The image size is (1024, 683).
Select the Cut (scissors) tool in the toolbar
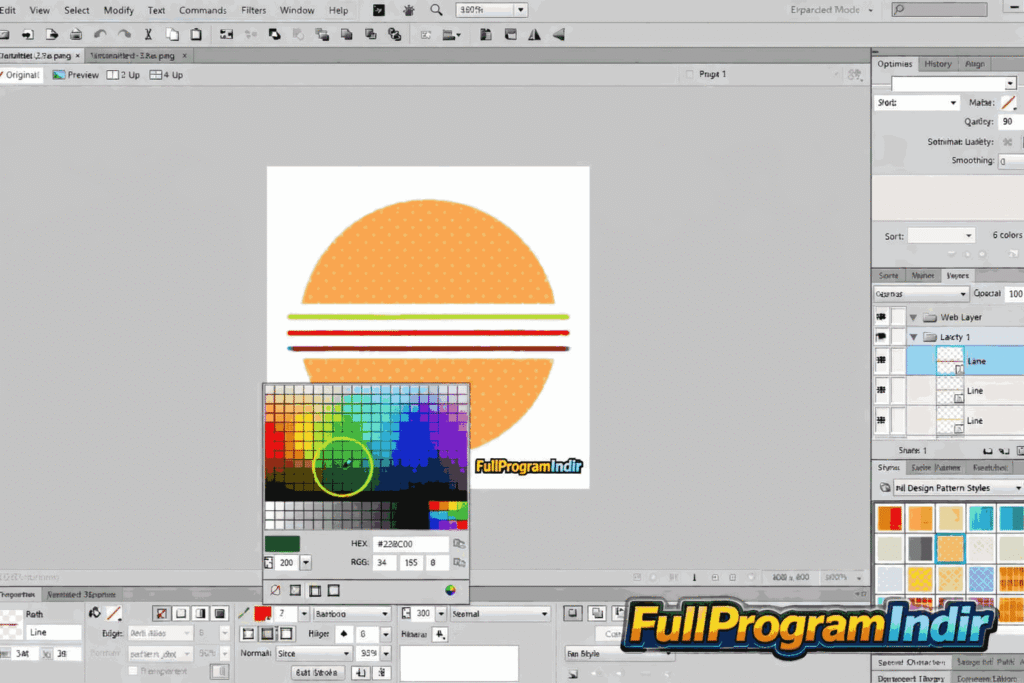148,33
